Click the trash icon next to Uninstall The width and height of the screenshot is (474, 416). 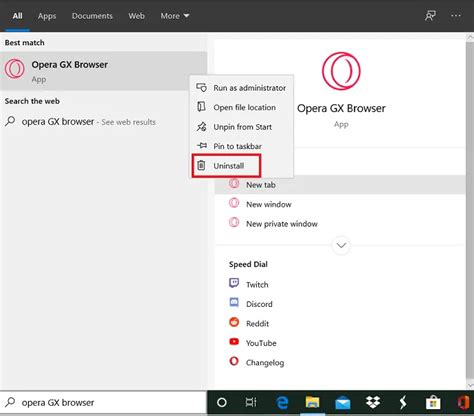[201, 165]
